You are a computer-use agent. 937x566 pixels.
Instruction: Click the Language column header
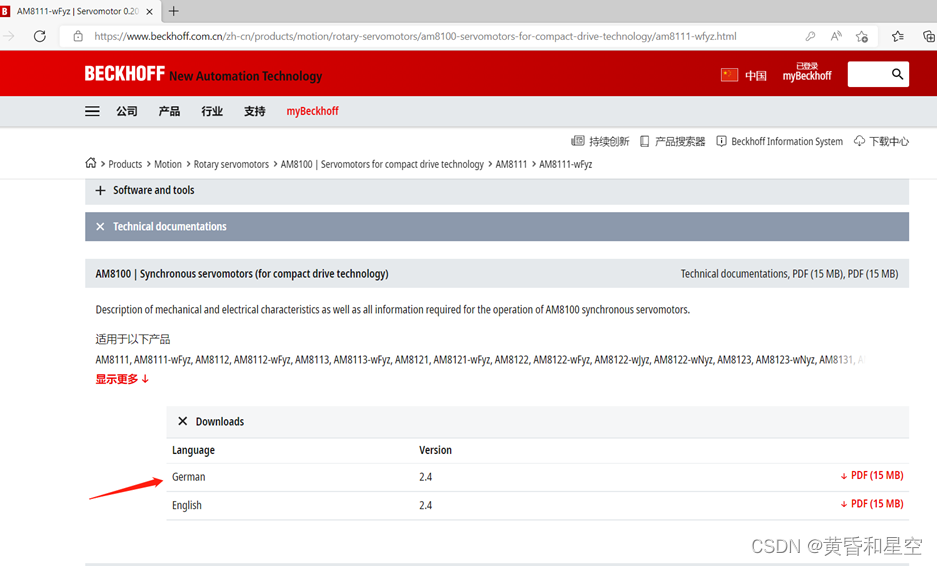(194, 450)
